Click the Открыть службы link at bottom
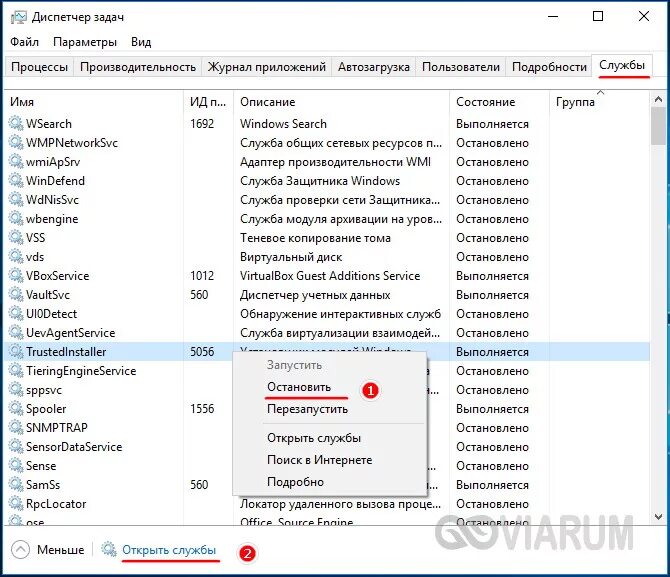The height and width of the screenshot is (577, 670). tap(169, 550)
